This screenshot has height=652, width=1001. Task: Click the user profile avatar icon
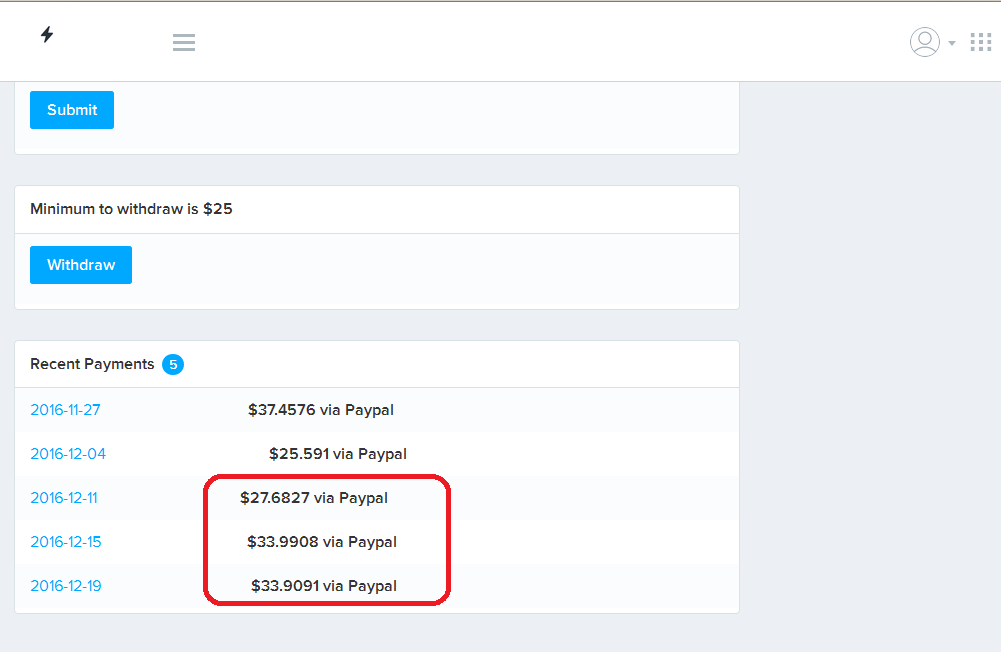[924, 42]
